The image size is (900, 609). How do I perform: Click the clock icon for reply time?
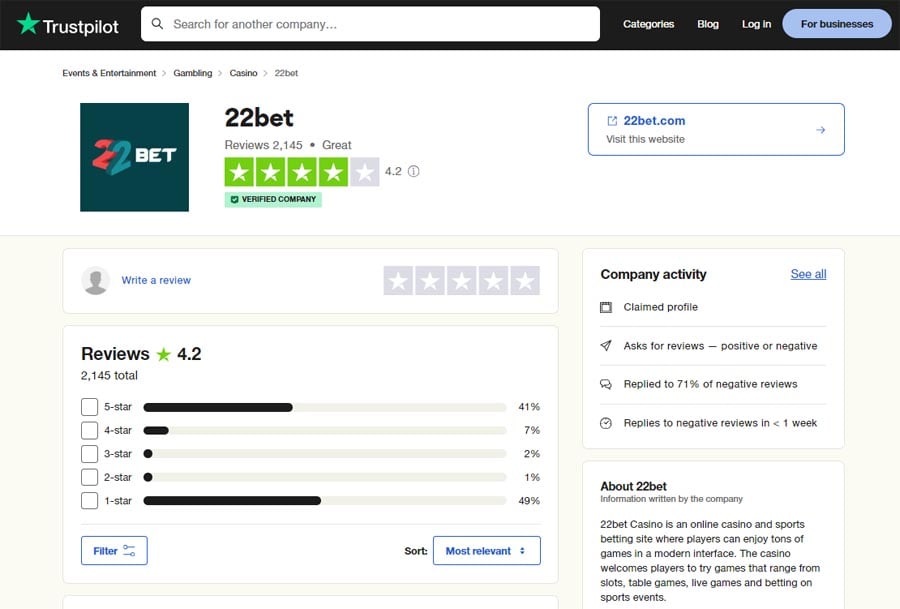606,423
